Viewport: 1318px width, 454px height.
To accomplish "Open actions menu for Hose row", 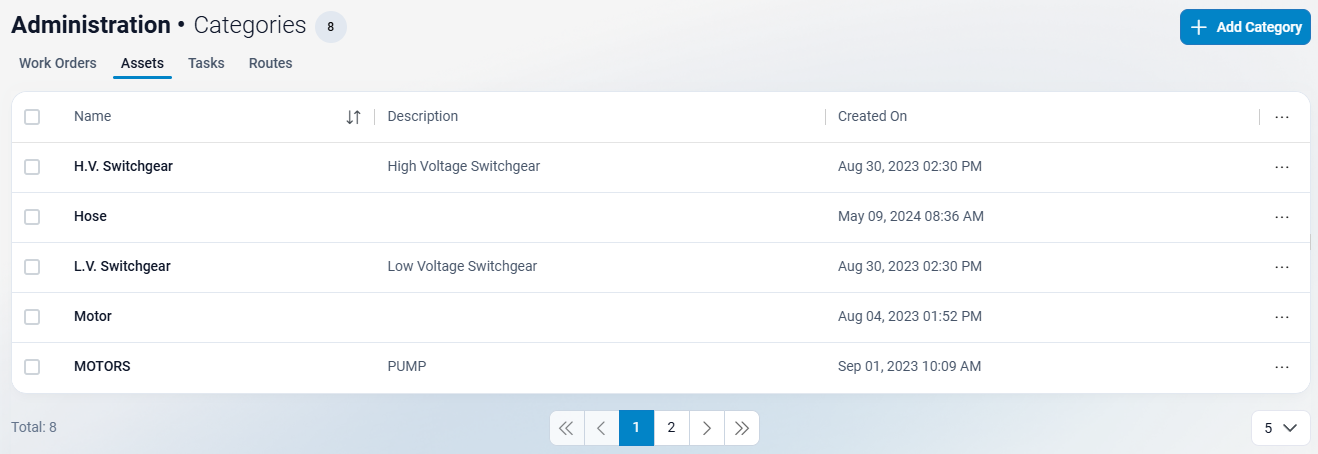I will coord(1282,217).
